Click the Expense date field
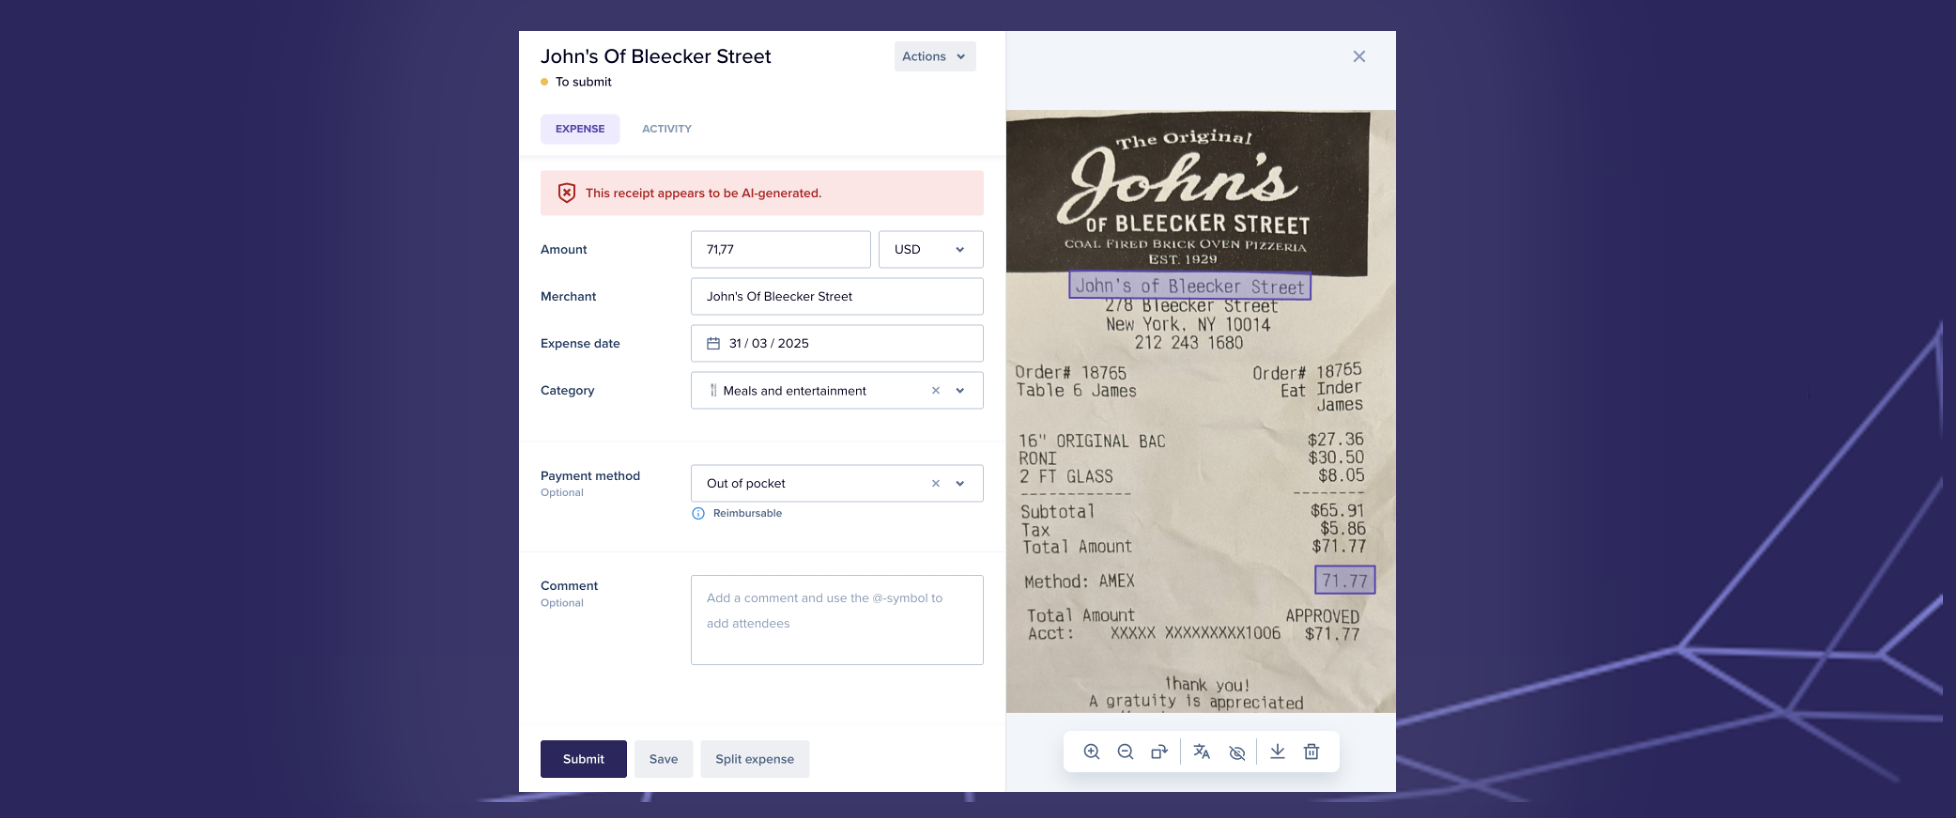1956x818 pixels. (837, 343)
